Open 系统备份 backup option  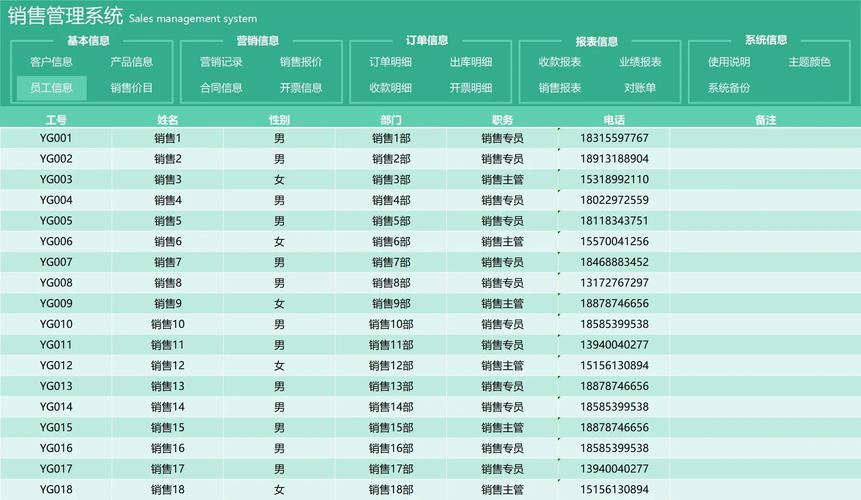[x=729, y=88]
